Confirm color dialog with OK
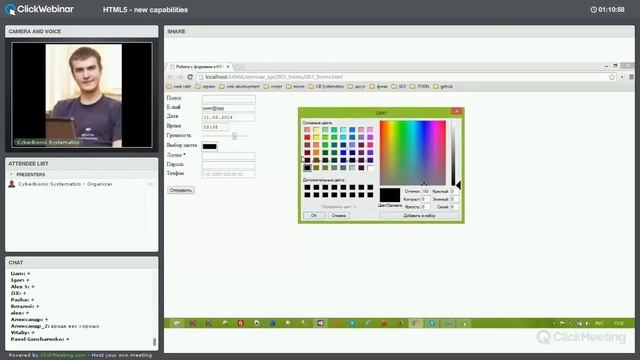640x360 pixels. pos(313,216)
